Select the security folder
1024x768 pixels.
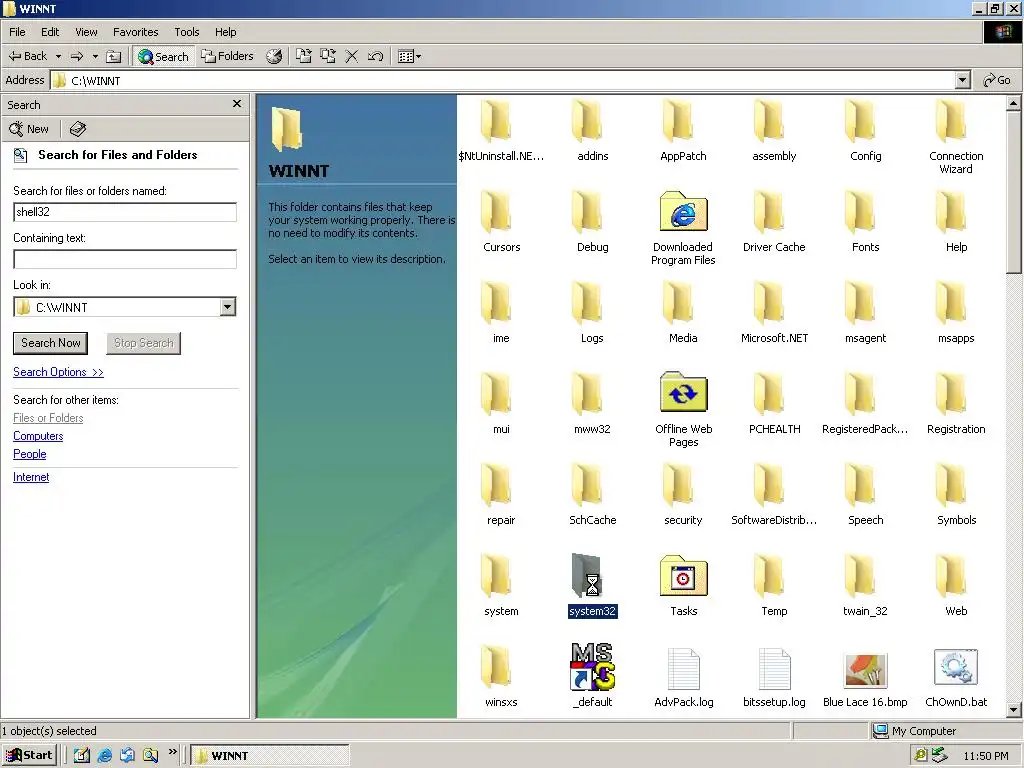683,494
